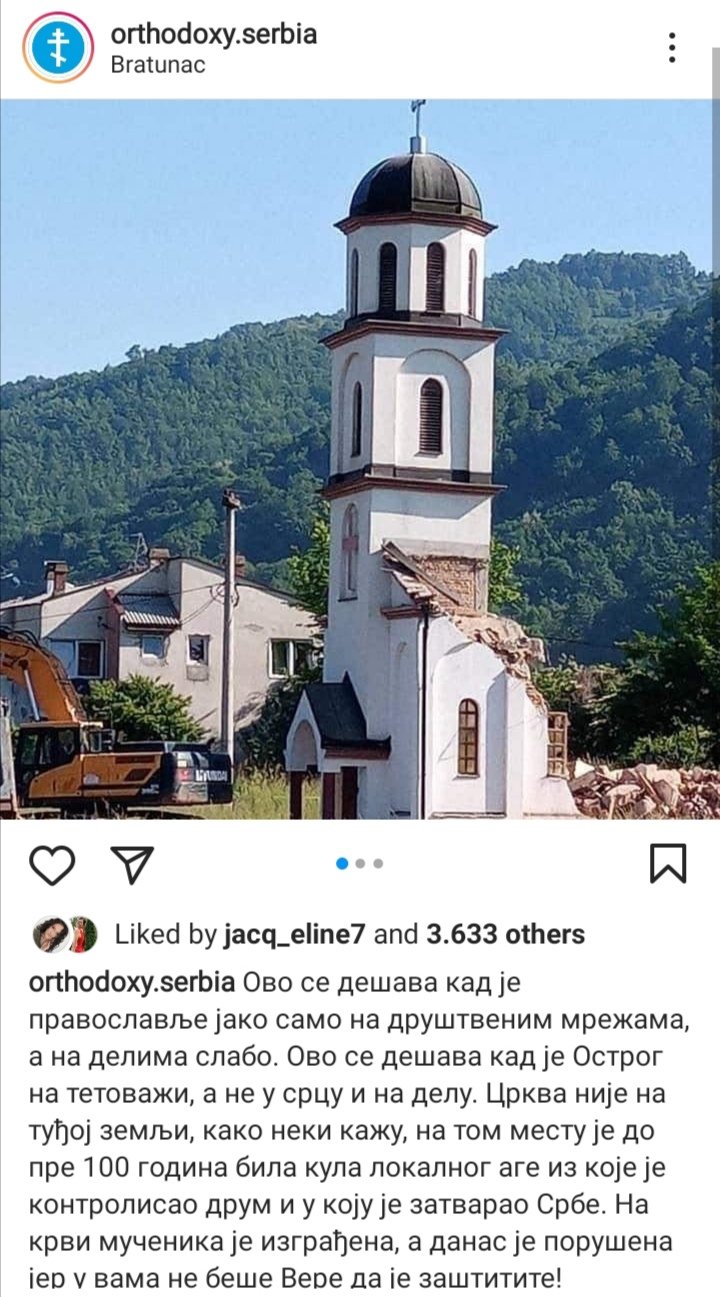Tap the liker avatar thumbnails
Viewport: 720px width, 1297px height.
(64, 934)
